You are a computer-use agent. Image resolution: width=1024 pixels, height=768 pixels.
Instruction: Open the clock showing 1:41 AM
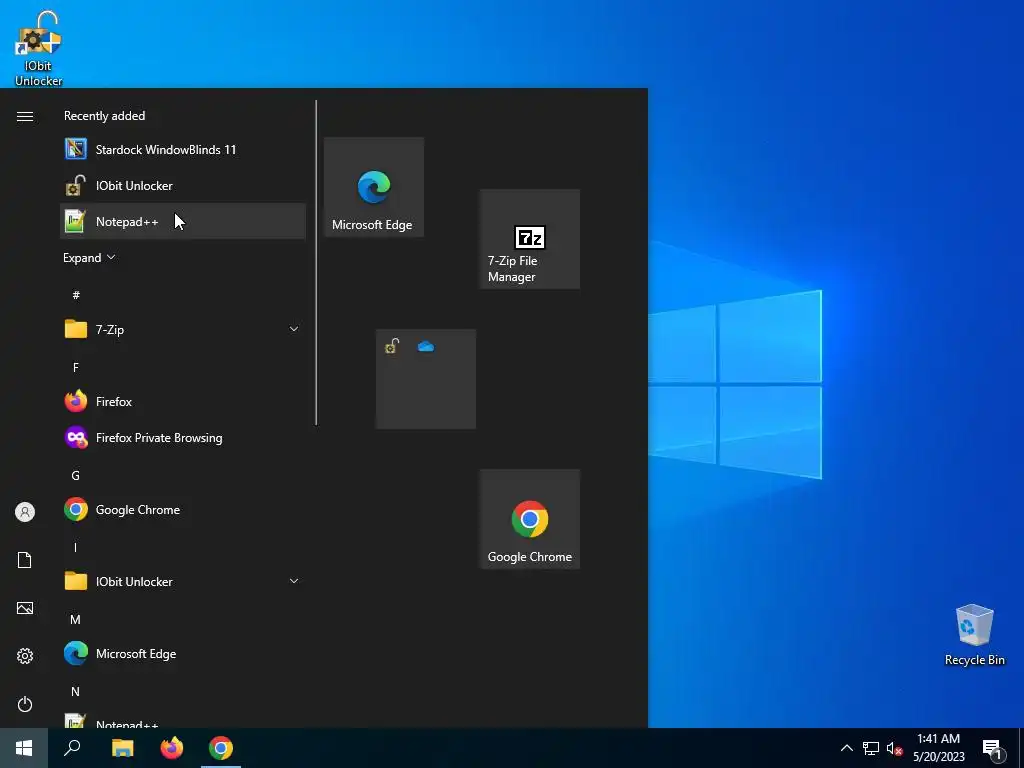coord(938,748)
